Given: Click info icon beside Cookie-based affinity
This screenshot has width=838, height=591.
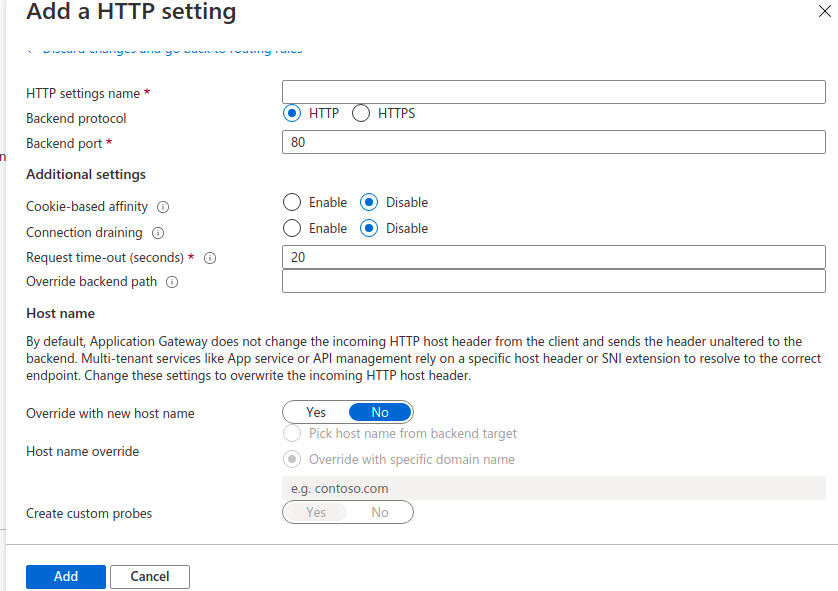Looking at the screenshot, I should tap(163, 207).
